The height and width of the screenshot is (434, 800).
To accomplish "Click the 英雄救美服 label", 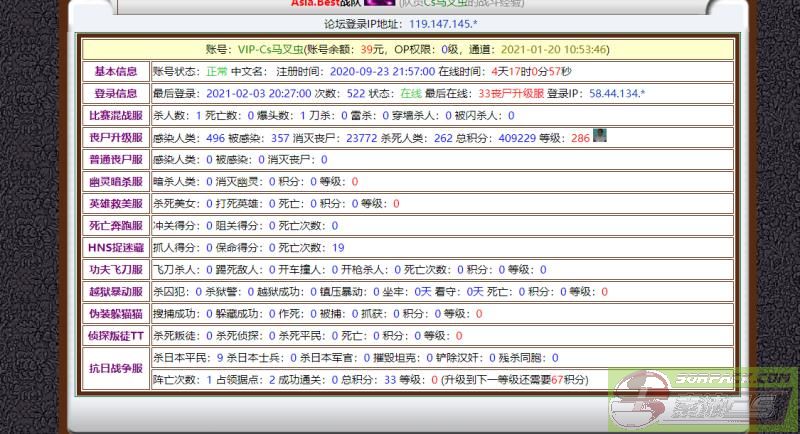I will click(115, 204).
